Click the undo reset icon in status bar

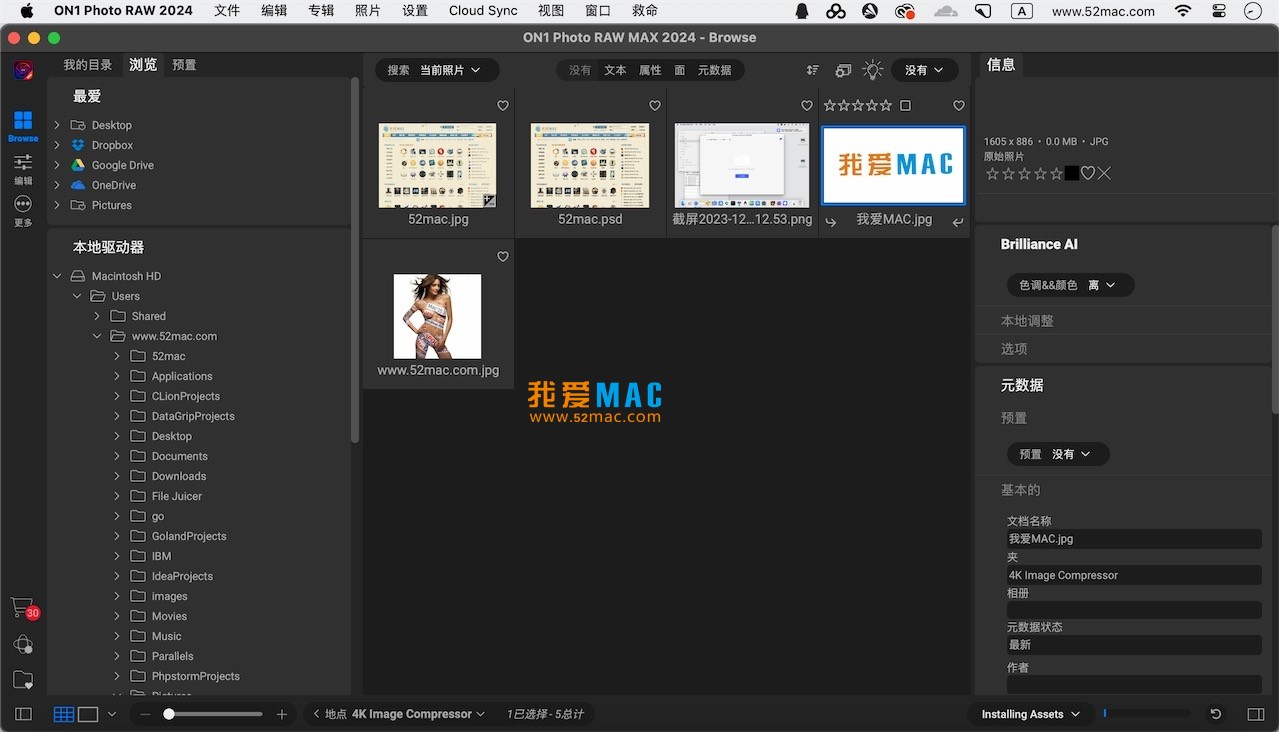[1216, 714]
